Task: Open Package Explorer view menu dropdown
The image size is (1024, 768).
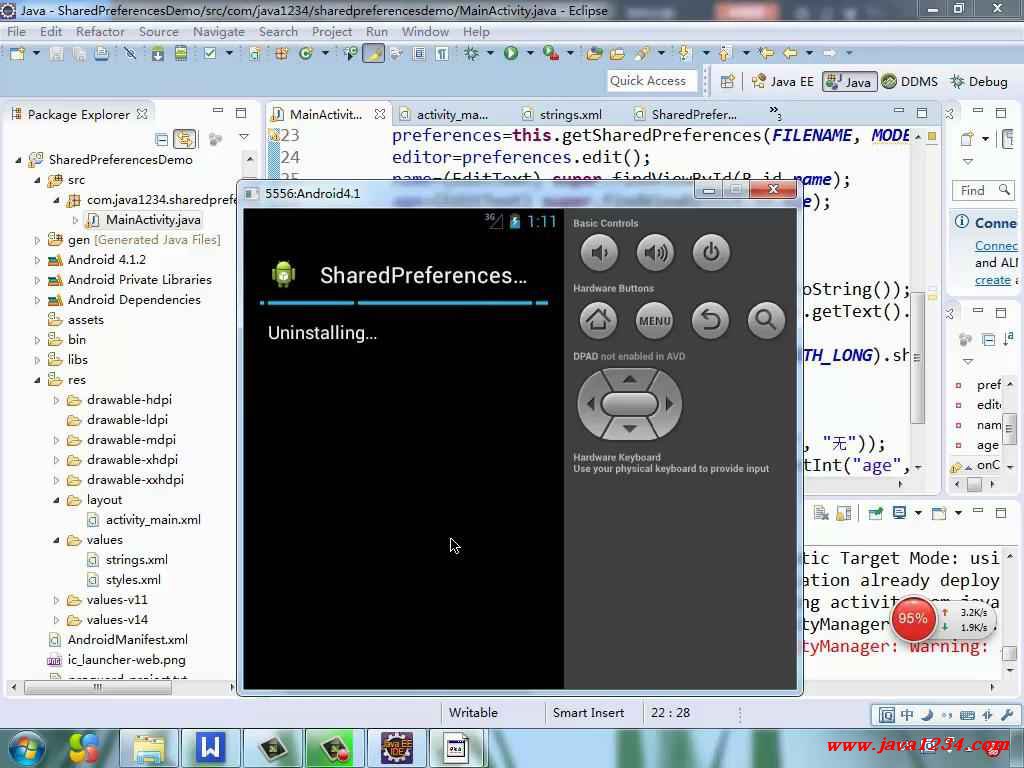Action: point(243,138)
